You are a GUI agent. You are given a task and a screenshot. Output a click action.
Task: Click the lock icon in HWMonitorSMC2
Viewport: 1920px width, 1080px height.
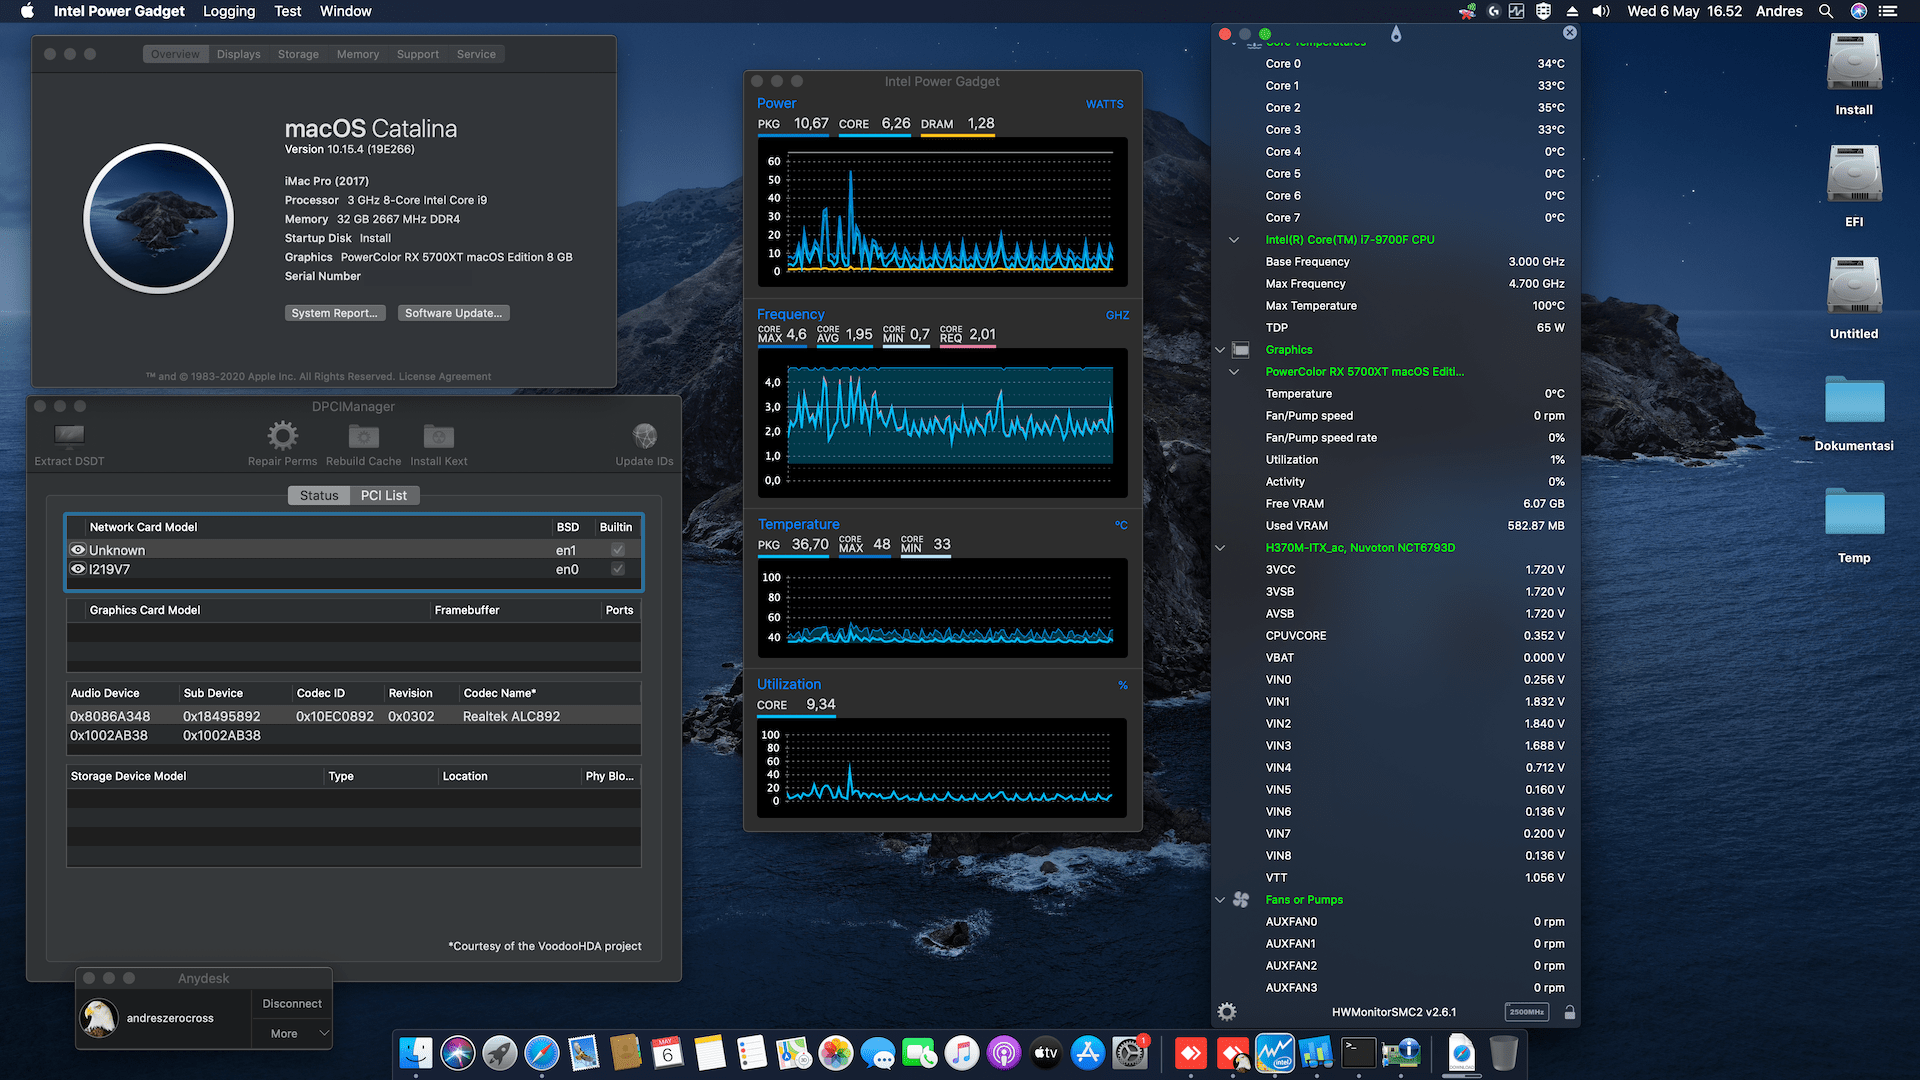1567,1012
